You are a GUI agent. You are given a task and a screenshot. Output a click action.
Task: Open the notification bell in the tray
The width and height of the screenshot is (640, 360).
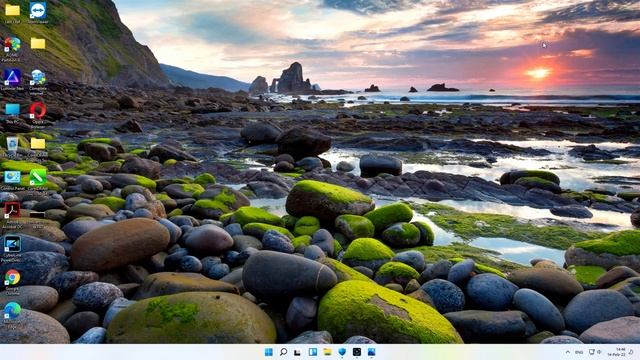click(x=631, y=352)
